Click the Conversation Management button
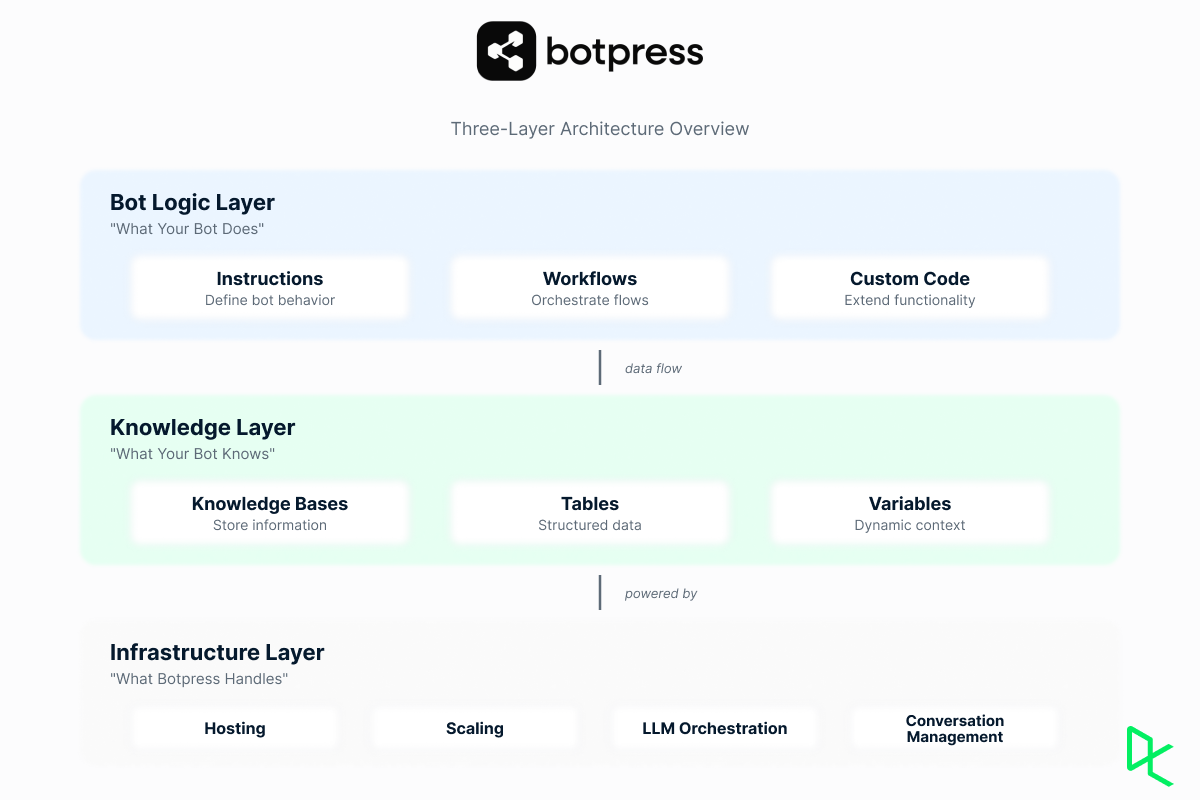The width and height of the screenshot is (1200, 800). [x=954, y=728]
